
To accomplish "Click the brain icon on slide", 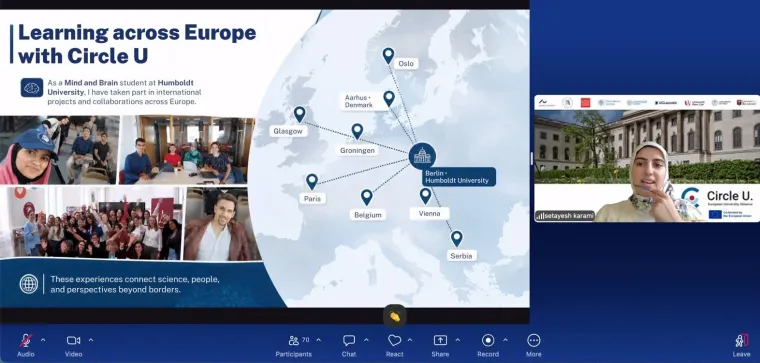I will point(32,88).
